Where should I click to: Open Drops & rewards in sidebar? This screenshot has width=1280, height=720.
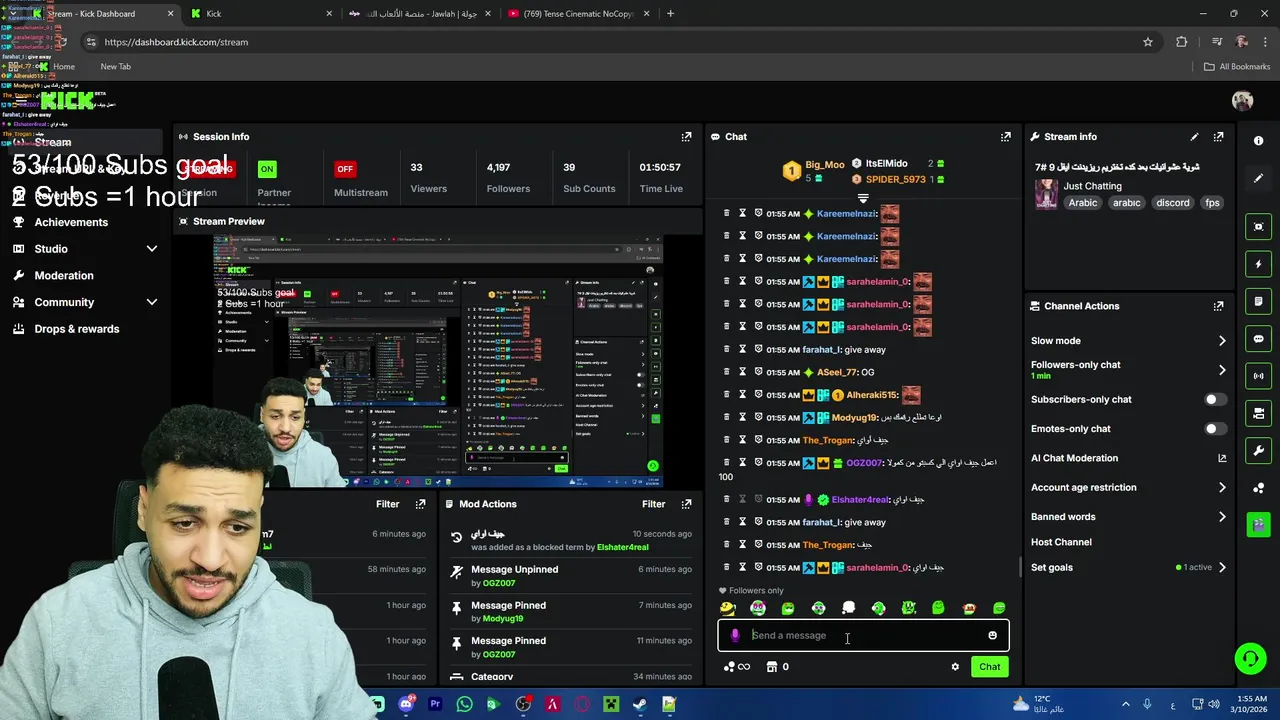pyautogui.click(x=77, y=329)
